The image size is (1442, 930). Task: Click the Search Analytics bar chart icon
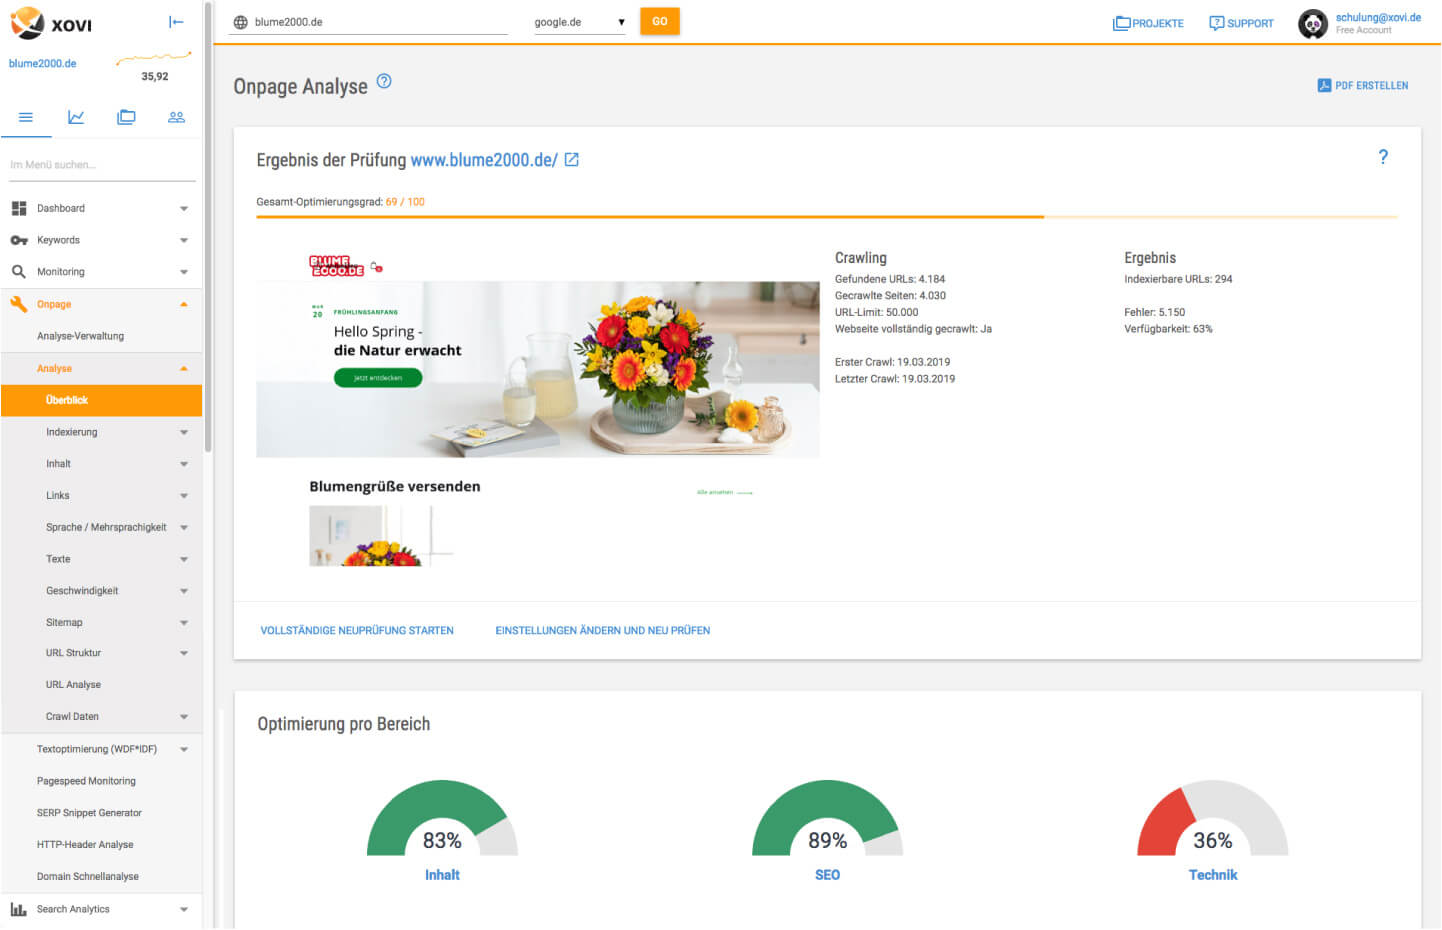point(19,909)
